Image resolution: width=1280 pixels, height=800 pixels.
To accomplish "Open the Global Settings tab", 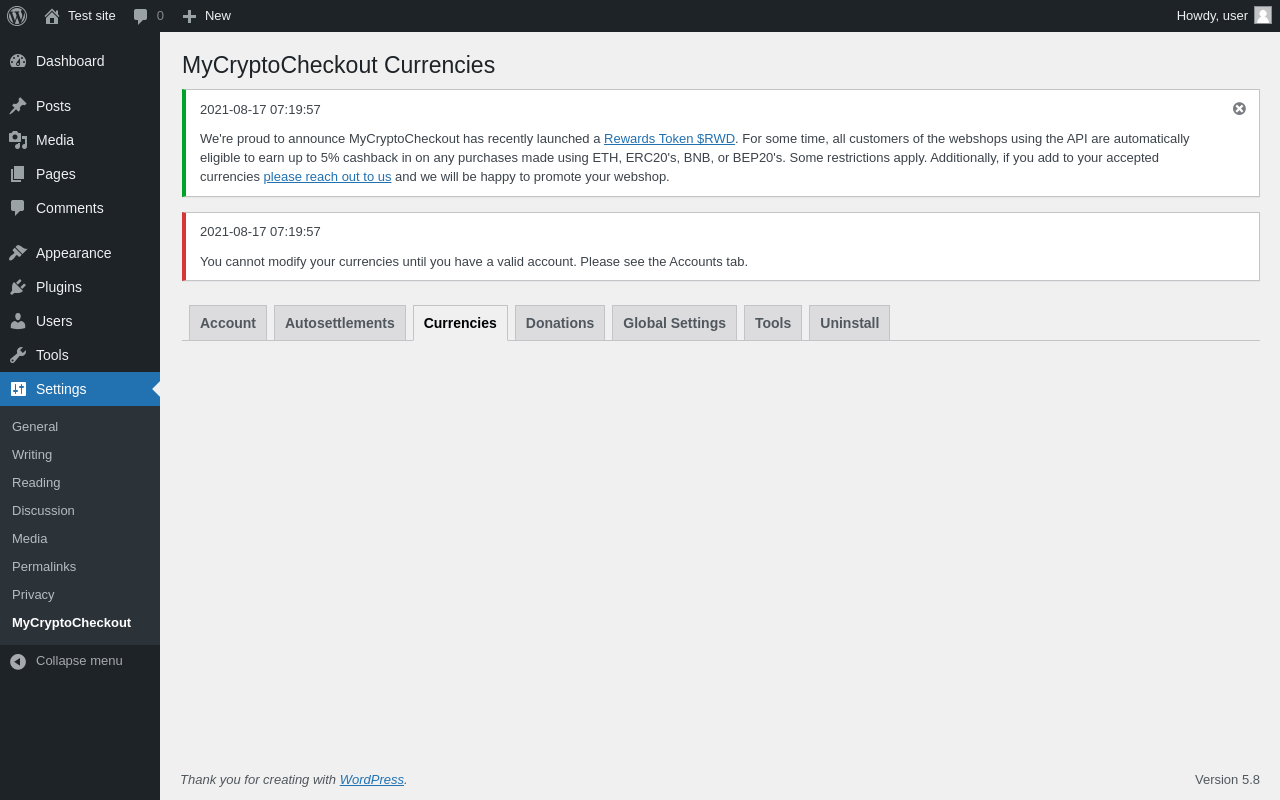I will pos(674,323).
